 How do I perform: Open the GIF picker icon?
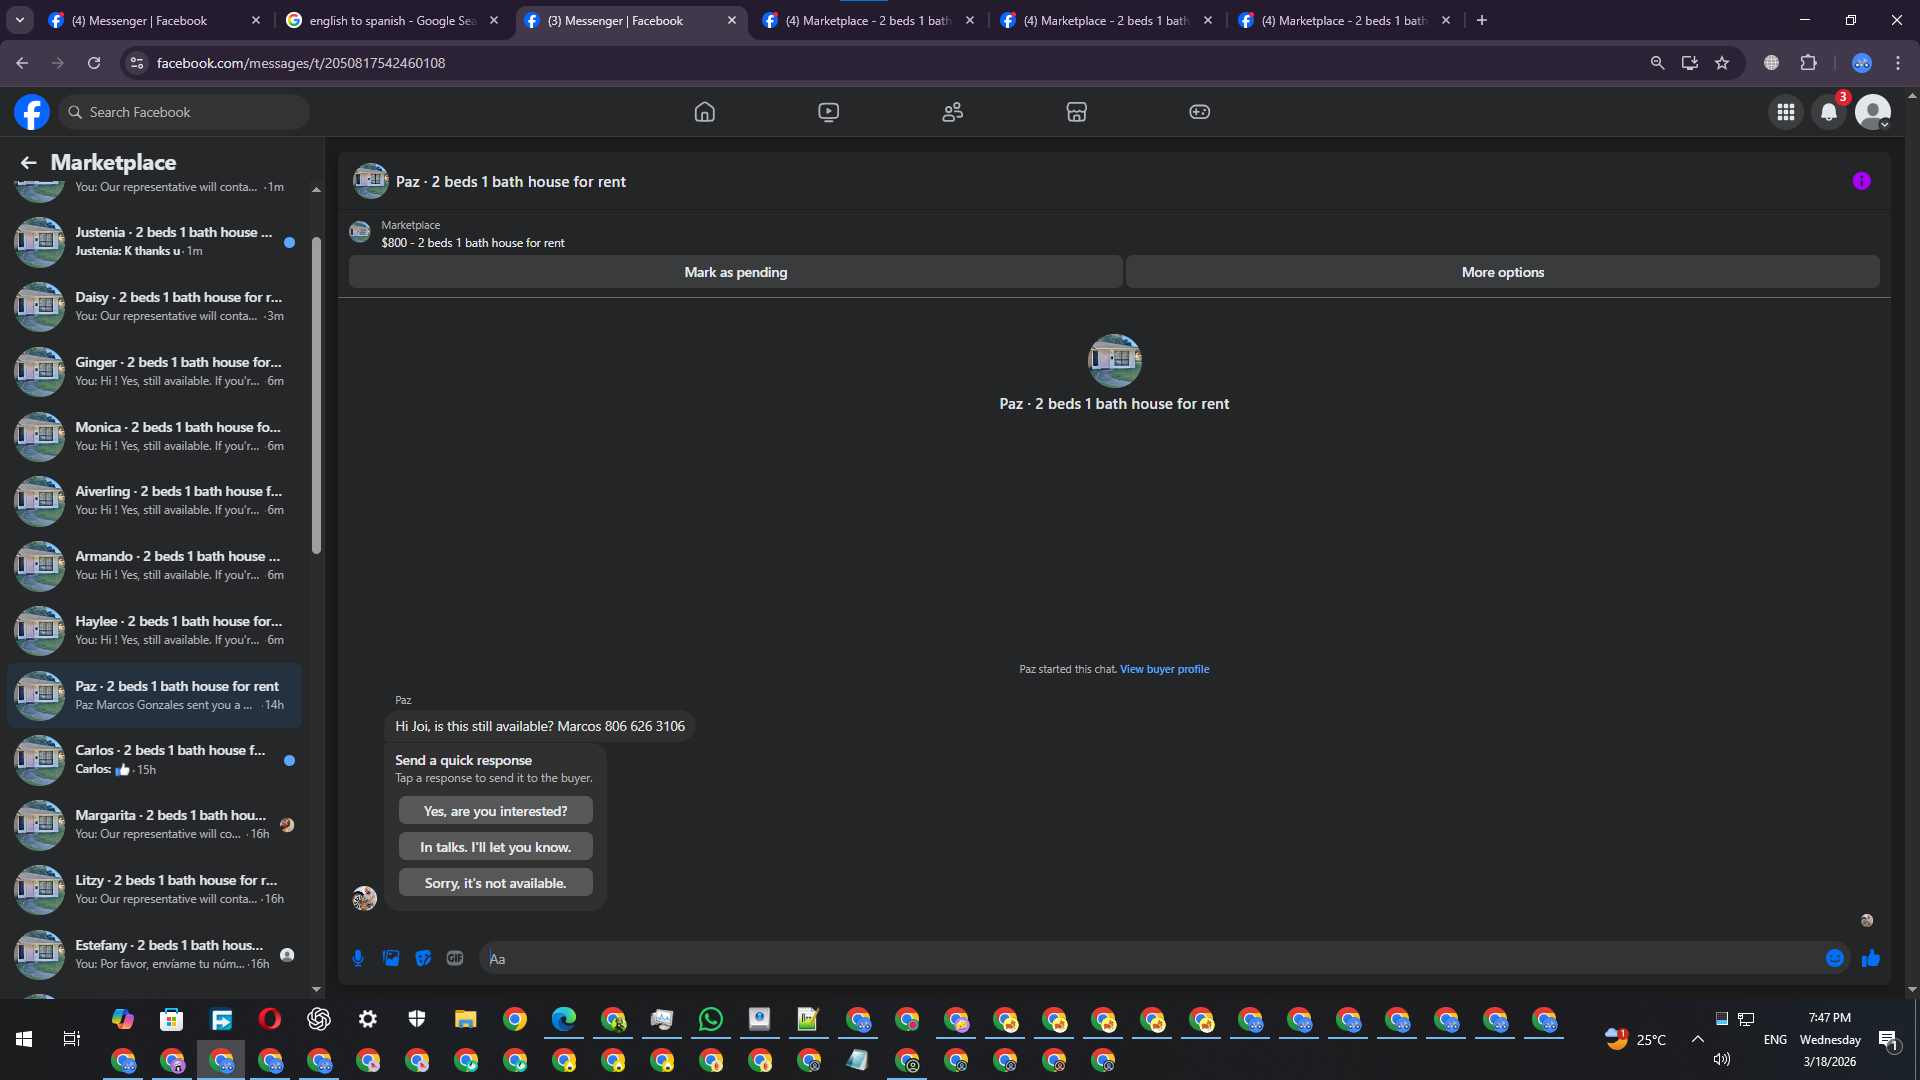(x=455, y=958)
